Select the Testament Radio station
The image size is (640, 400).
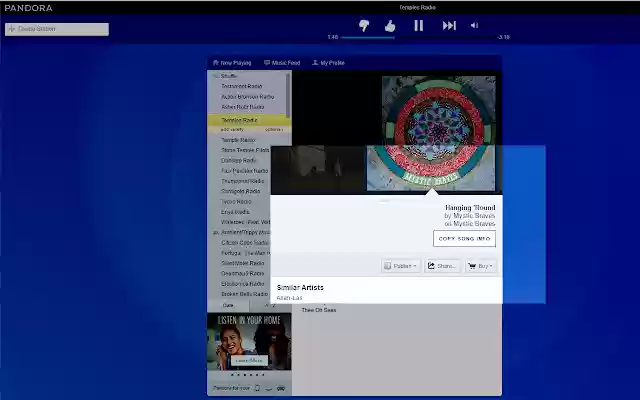tap(242, 86)
